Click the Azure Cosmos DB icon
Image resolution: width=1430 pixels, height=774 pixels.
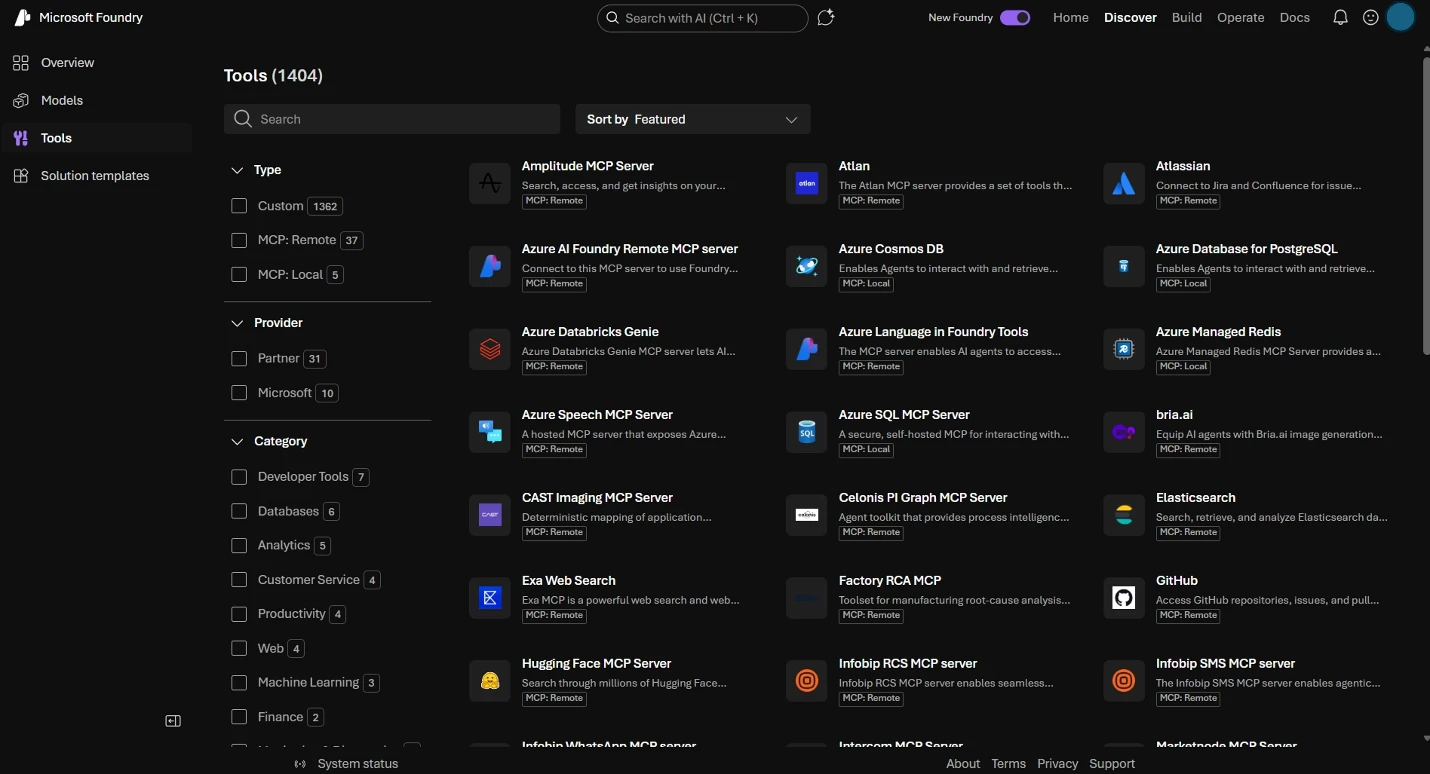click(807, 266)
